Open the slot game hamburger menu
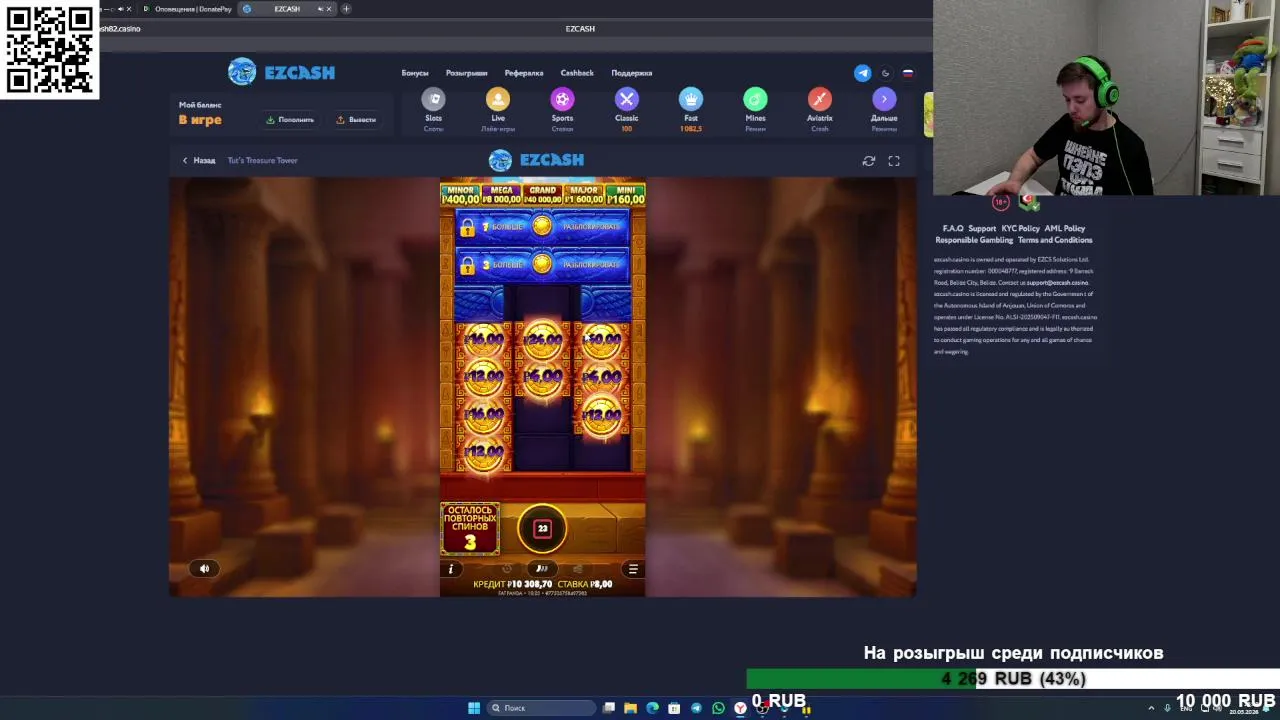Viewport: 1280px width, 720px height. [x=633, y=569]
